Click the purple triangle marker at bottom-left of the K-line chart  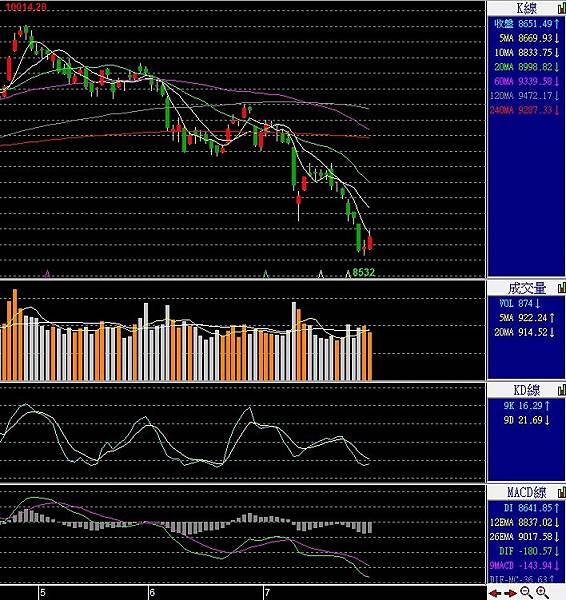(47, 273)
